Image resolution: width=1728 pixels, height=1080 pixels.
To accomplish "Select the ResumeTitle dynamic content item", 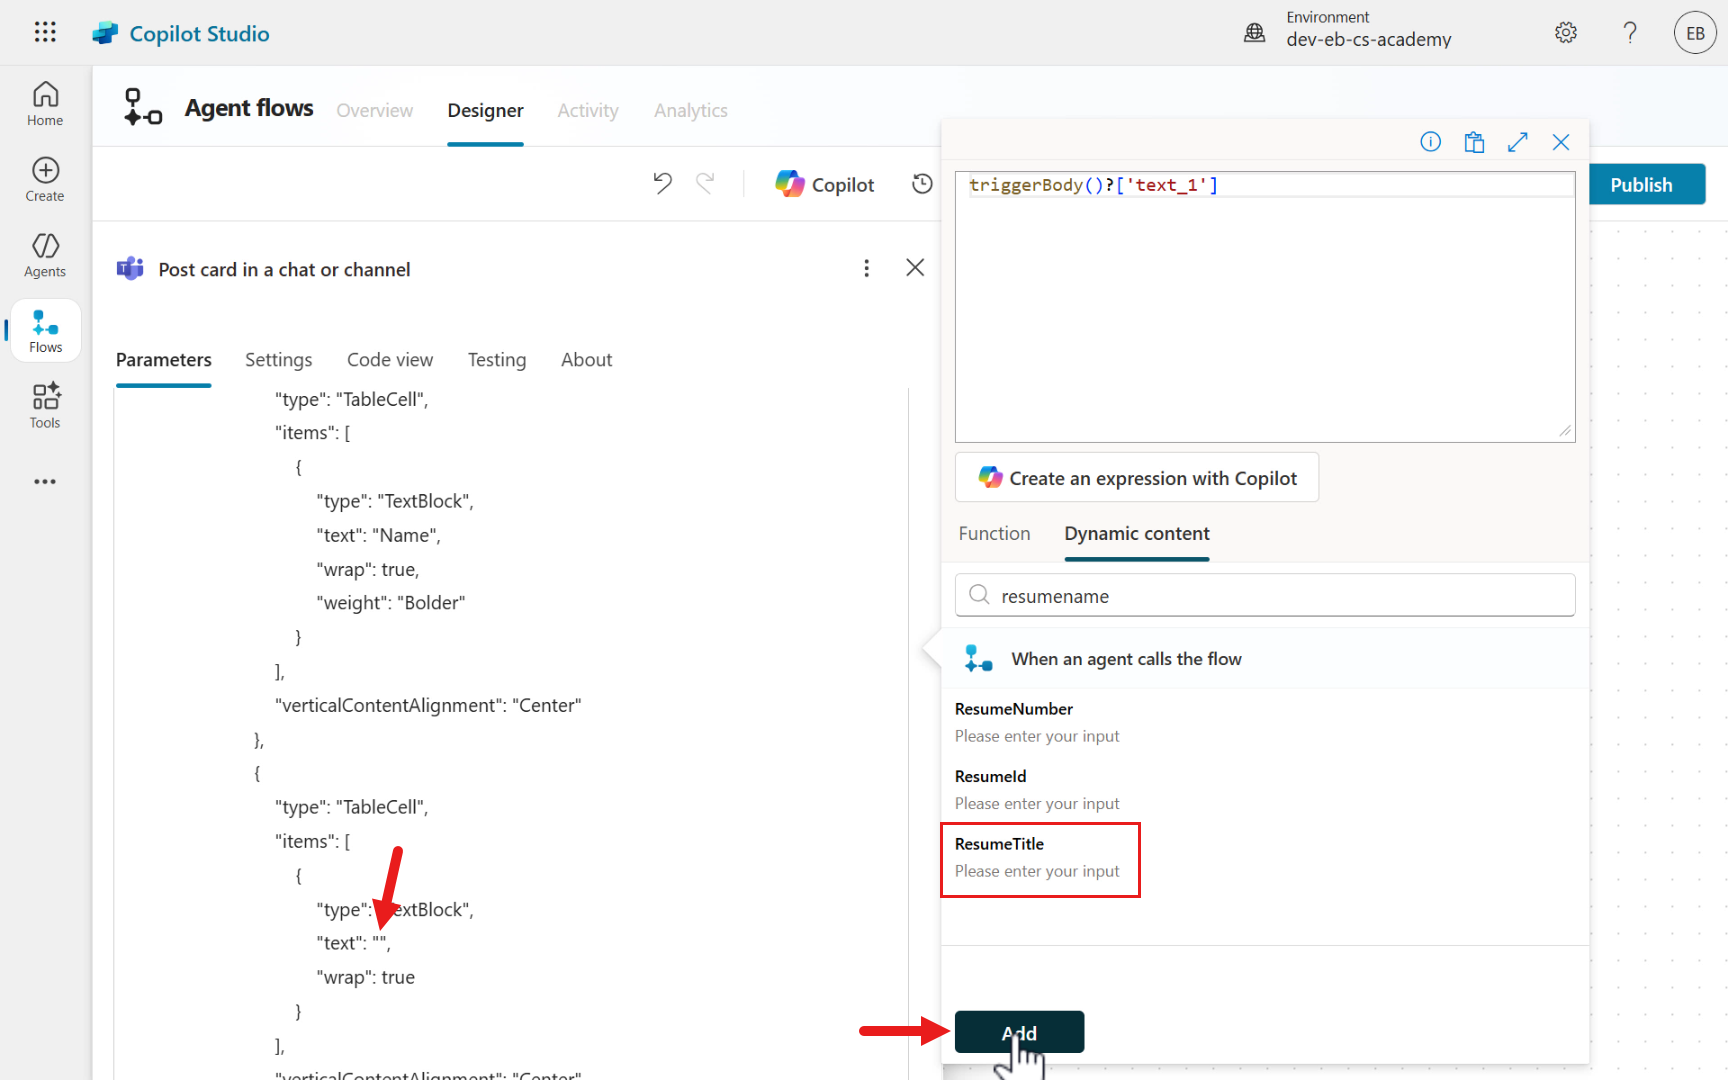I will [1039, 858].
